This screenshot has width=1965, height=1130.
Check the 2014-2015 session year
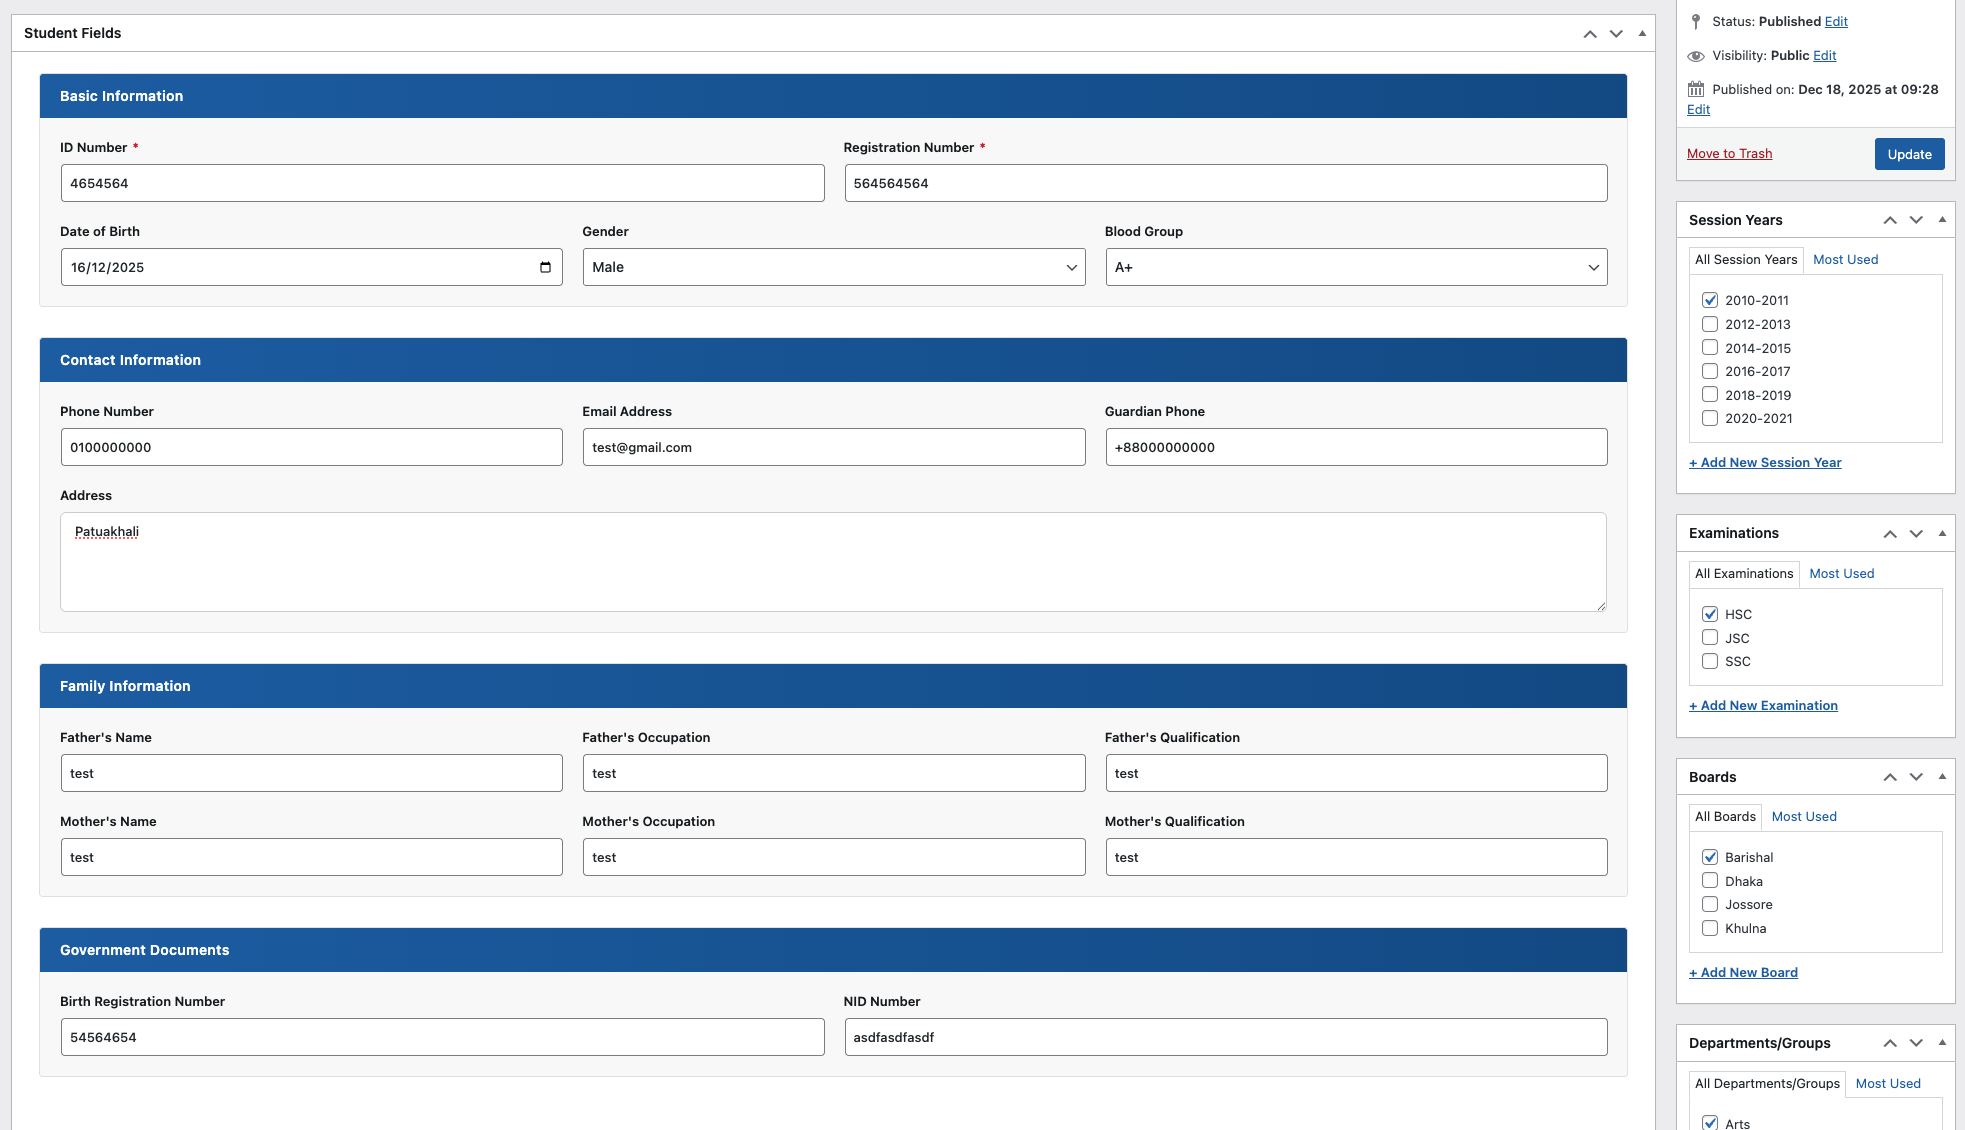(x=1710, y=347)
